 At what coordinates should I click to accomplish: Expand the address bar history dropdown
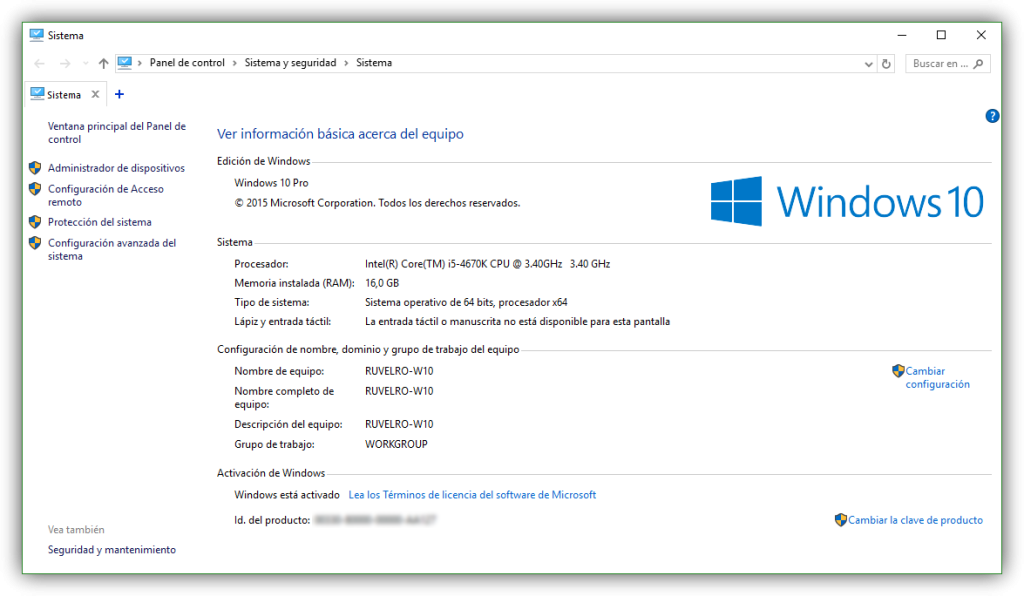coord(868,64)
